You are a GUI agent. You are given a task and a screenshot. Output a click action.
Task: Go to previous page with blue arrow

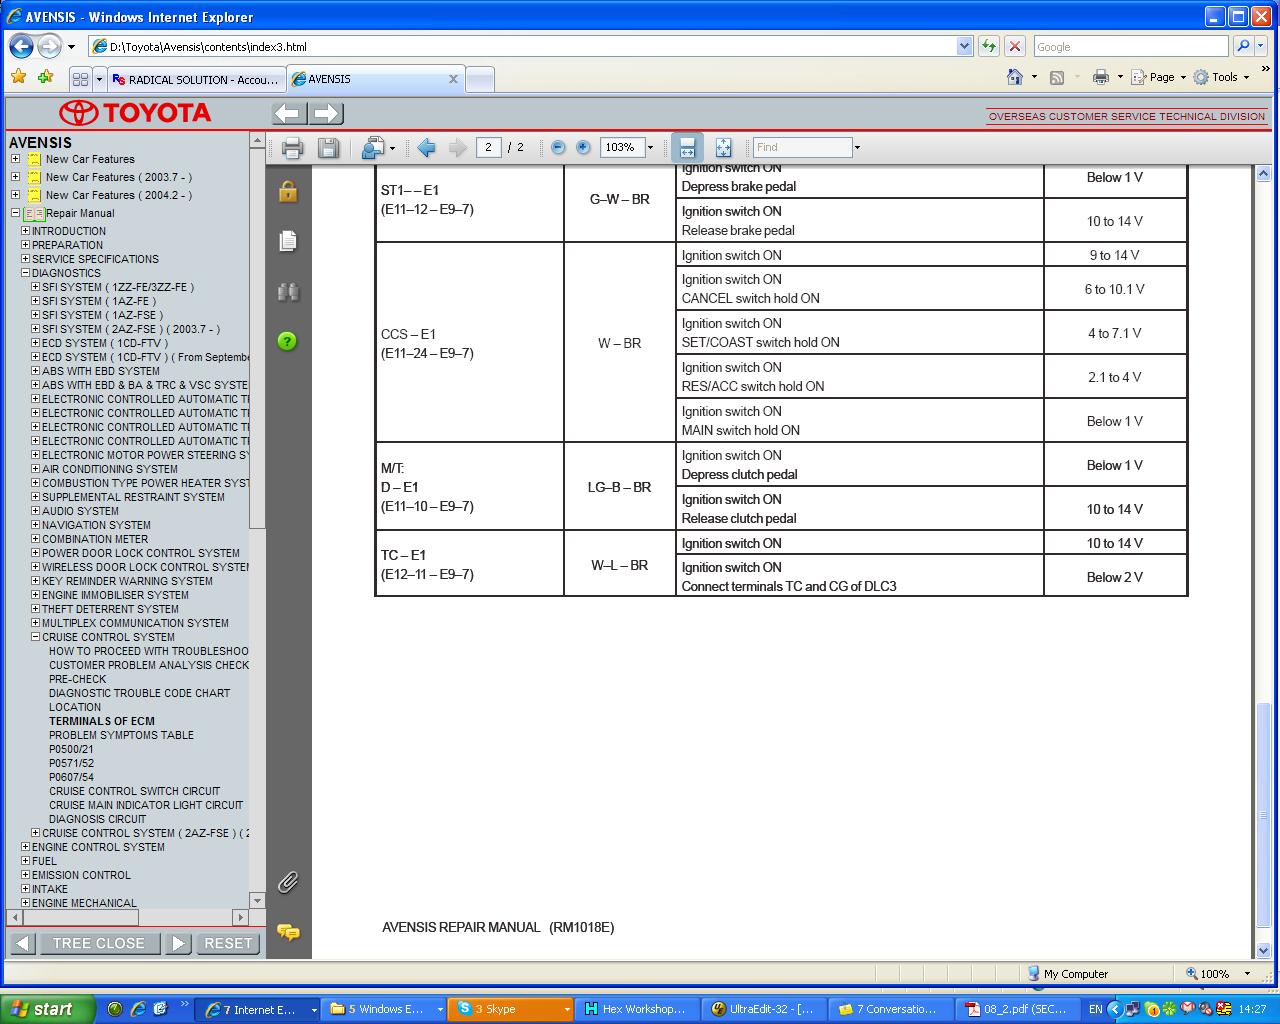426,148
